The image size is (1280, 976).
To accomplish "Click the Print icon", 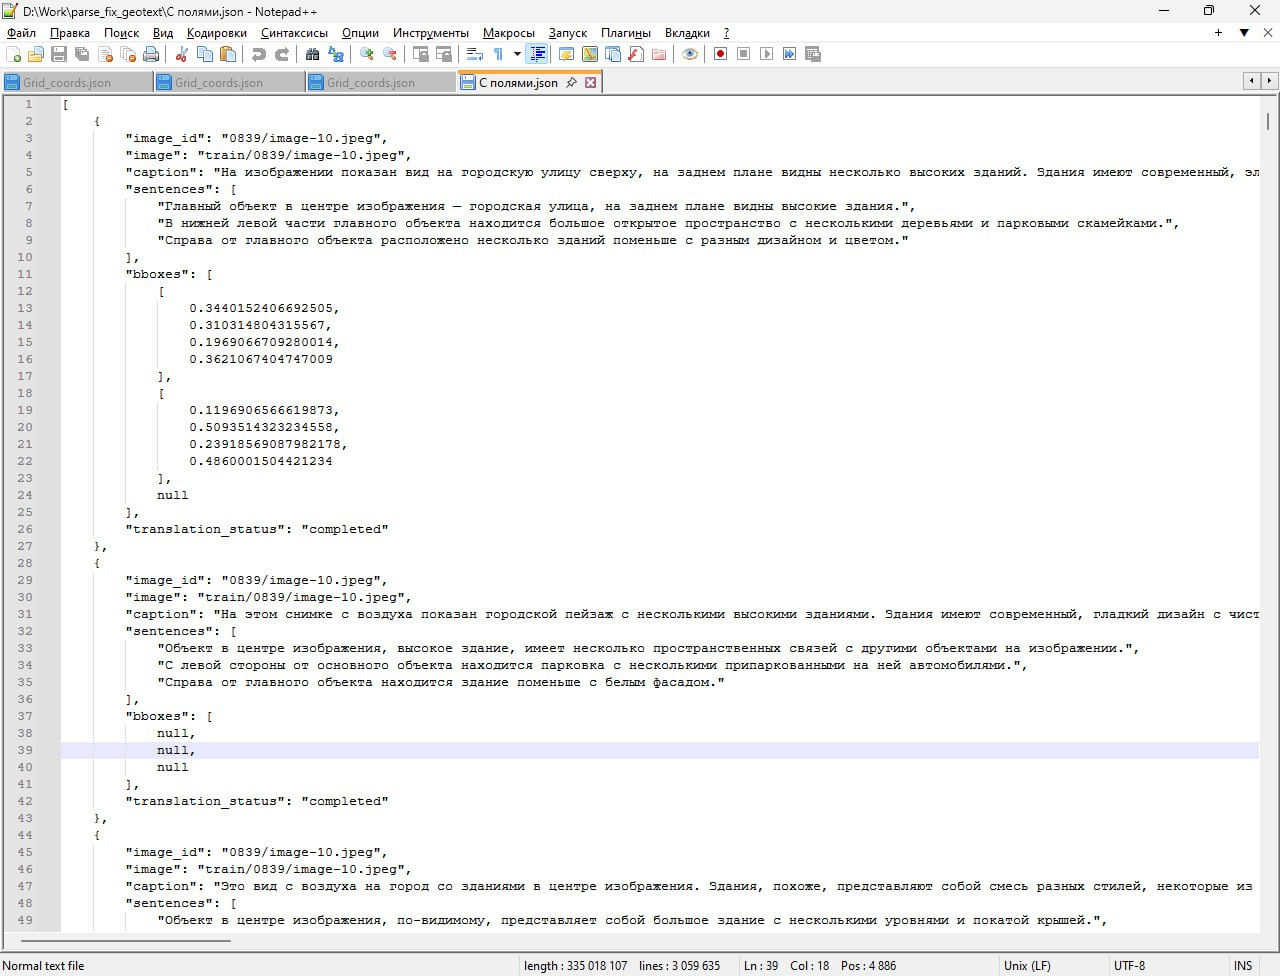I will click(x=151, y=54).
